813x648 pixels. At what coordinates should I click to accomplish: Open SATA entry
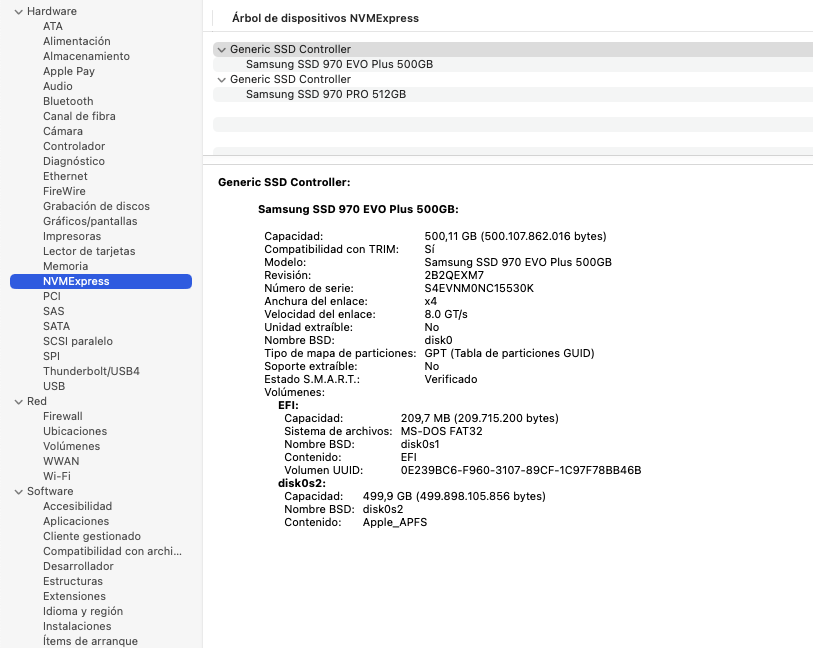tap(57, 327)
